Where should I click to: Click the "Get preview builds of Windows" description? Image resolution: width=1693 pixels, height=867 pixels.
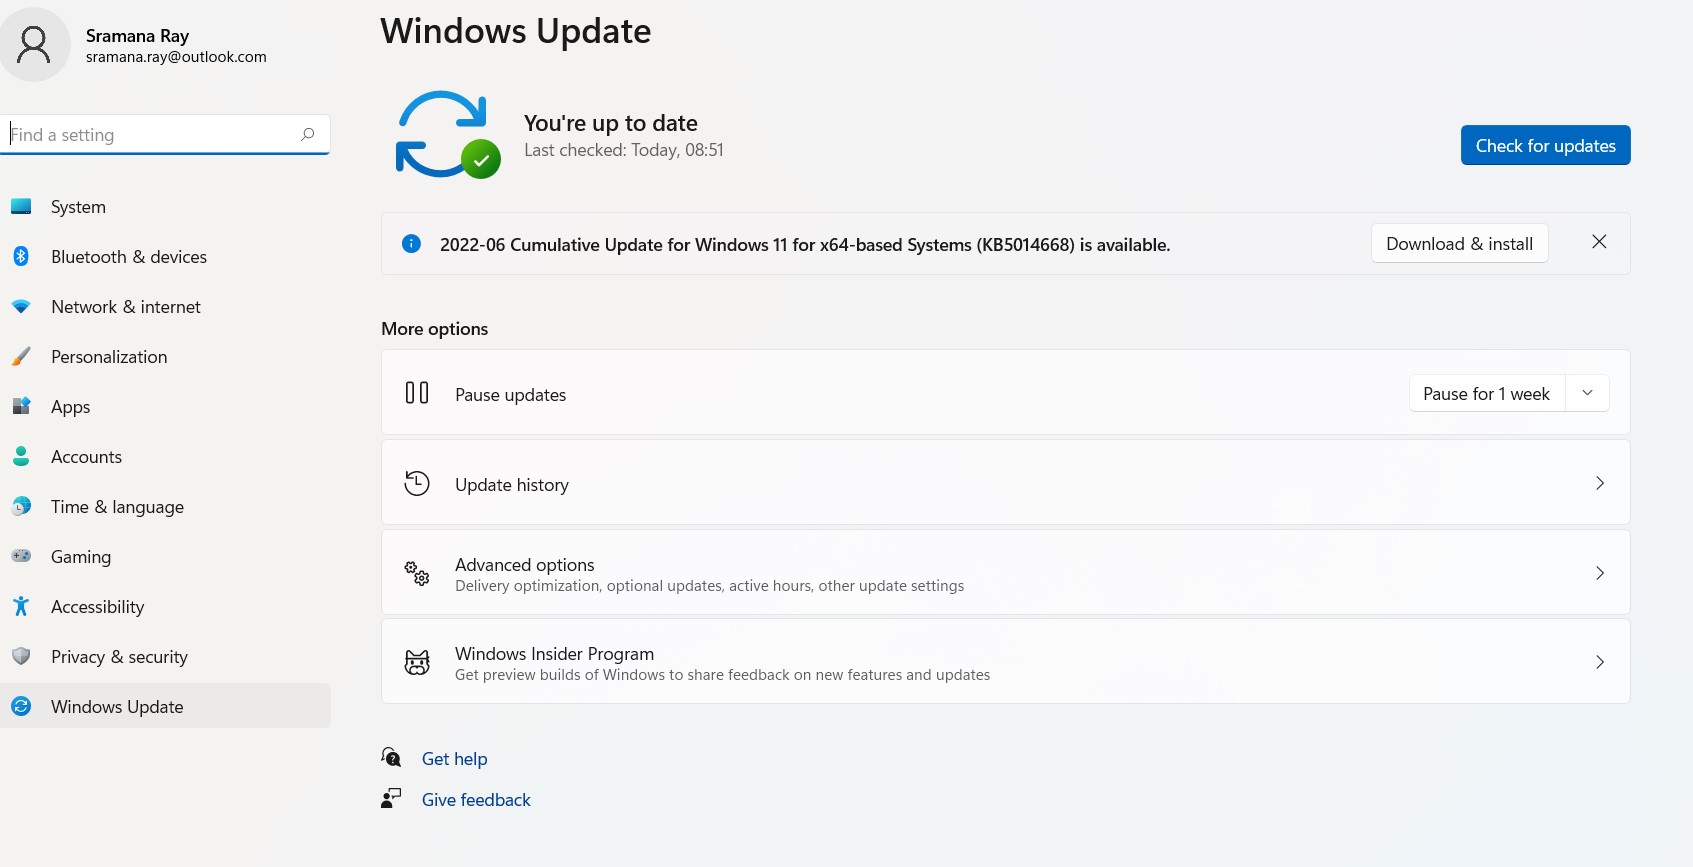click(722, 675)
